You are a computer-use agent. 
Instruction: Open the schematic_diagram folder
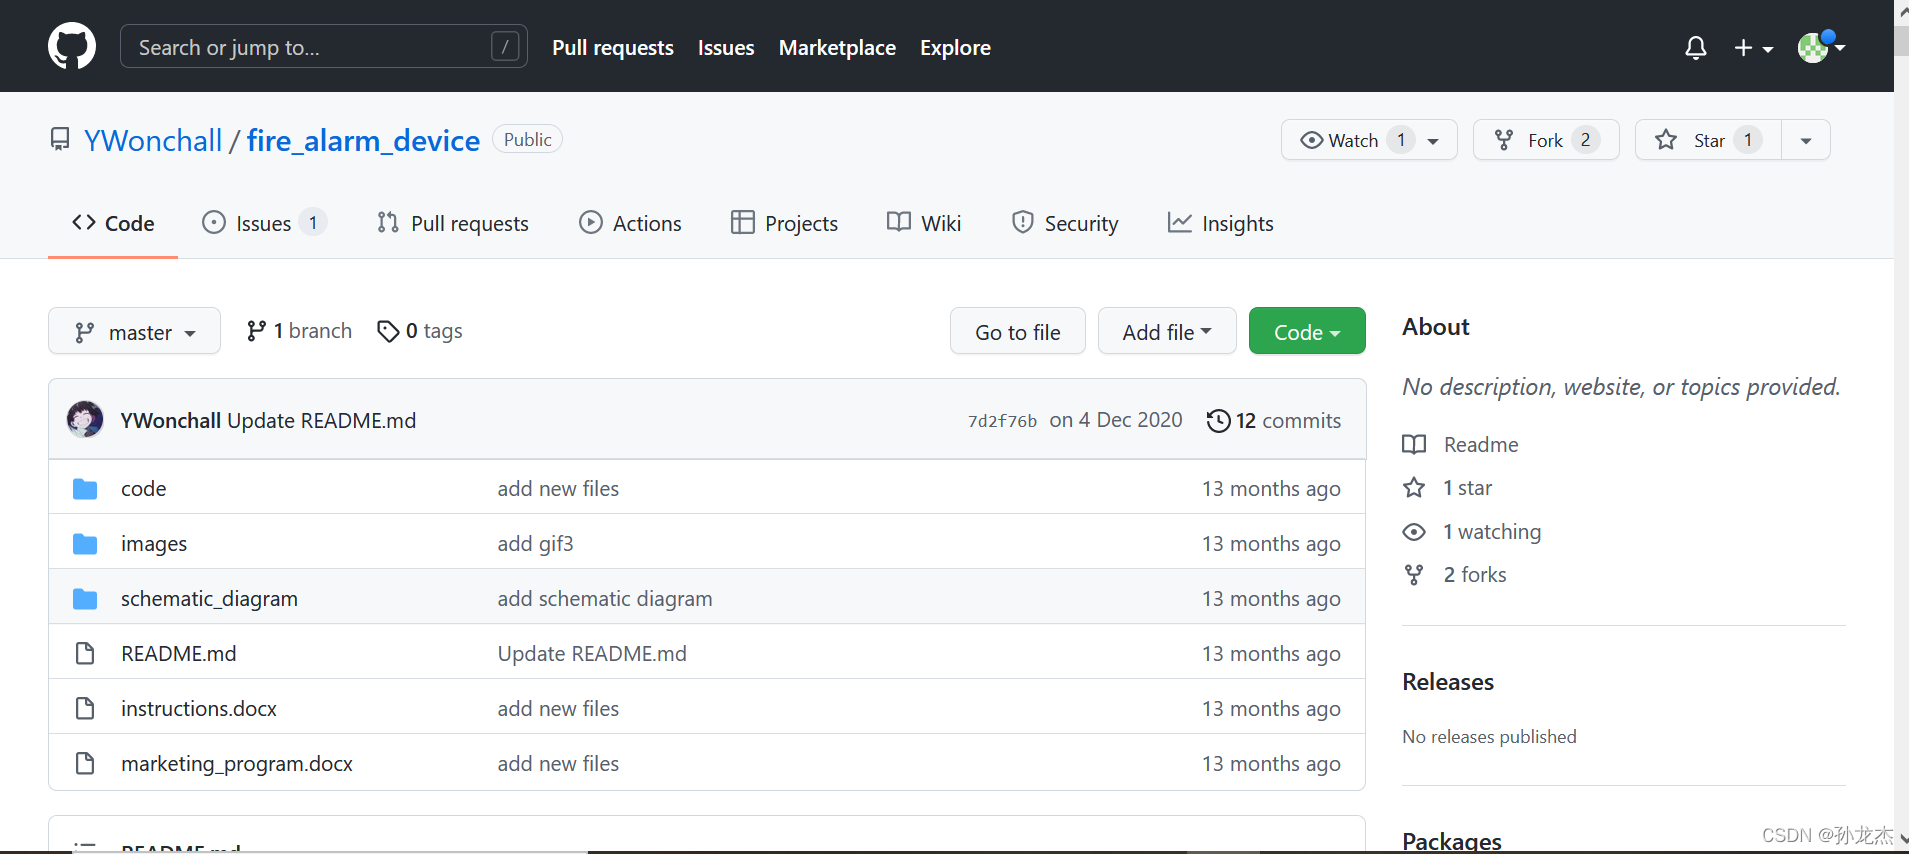(x=209, y=599)
